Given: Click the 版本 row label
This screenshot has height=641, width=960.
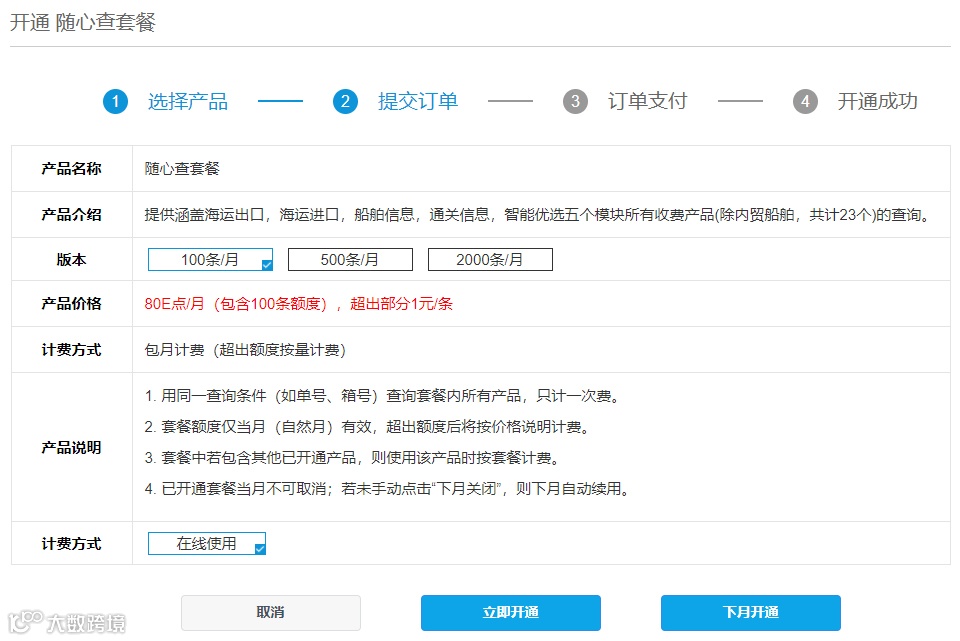Looking at the screenshot, I should click(72, 260).
